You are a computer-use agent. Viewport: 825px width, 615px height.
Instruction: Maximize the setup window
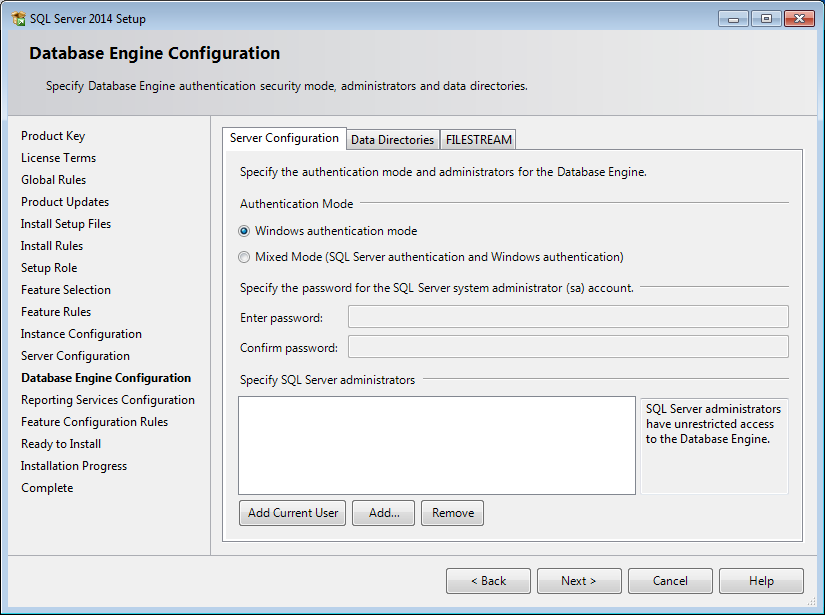click(x=766, y=19)
